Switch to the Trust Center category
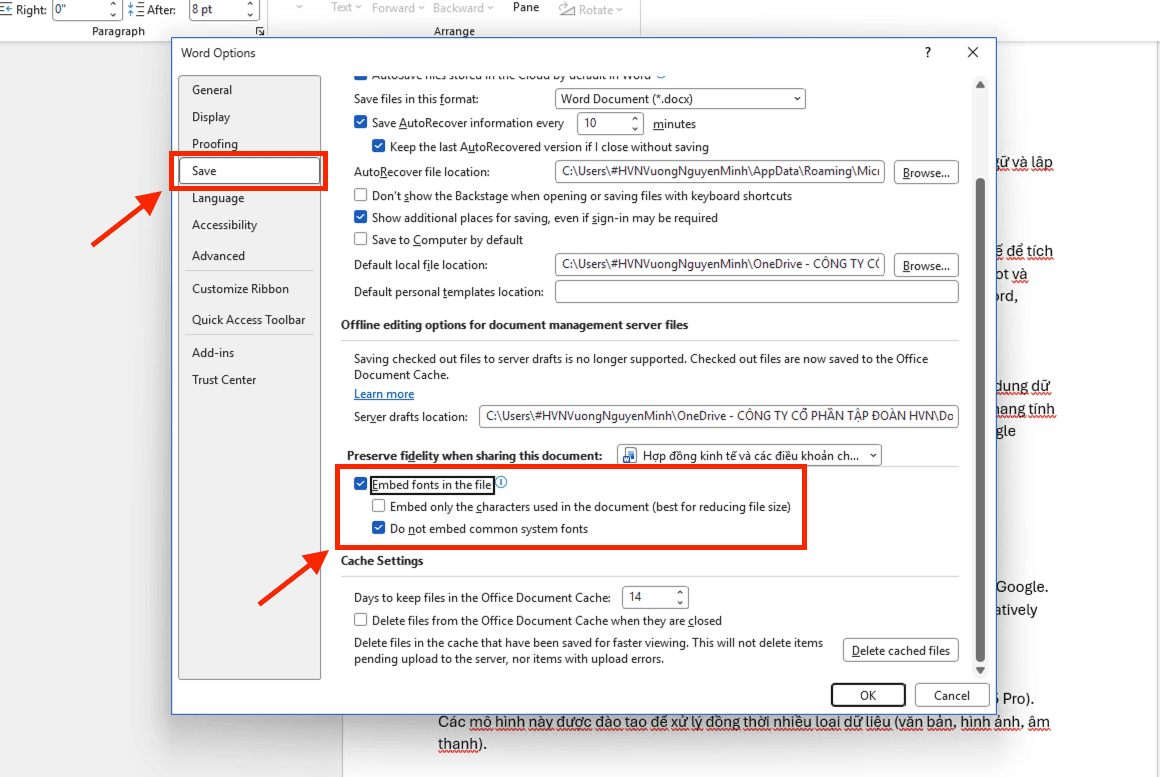The height and width of the screenshot is (777, 1160). 225,379
